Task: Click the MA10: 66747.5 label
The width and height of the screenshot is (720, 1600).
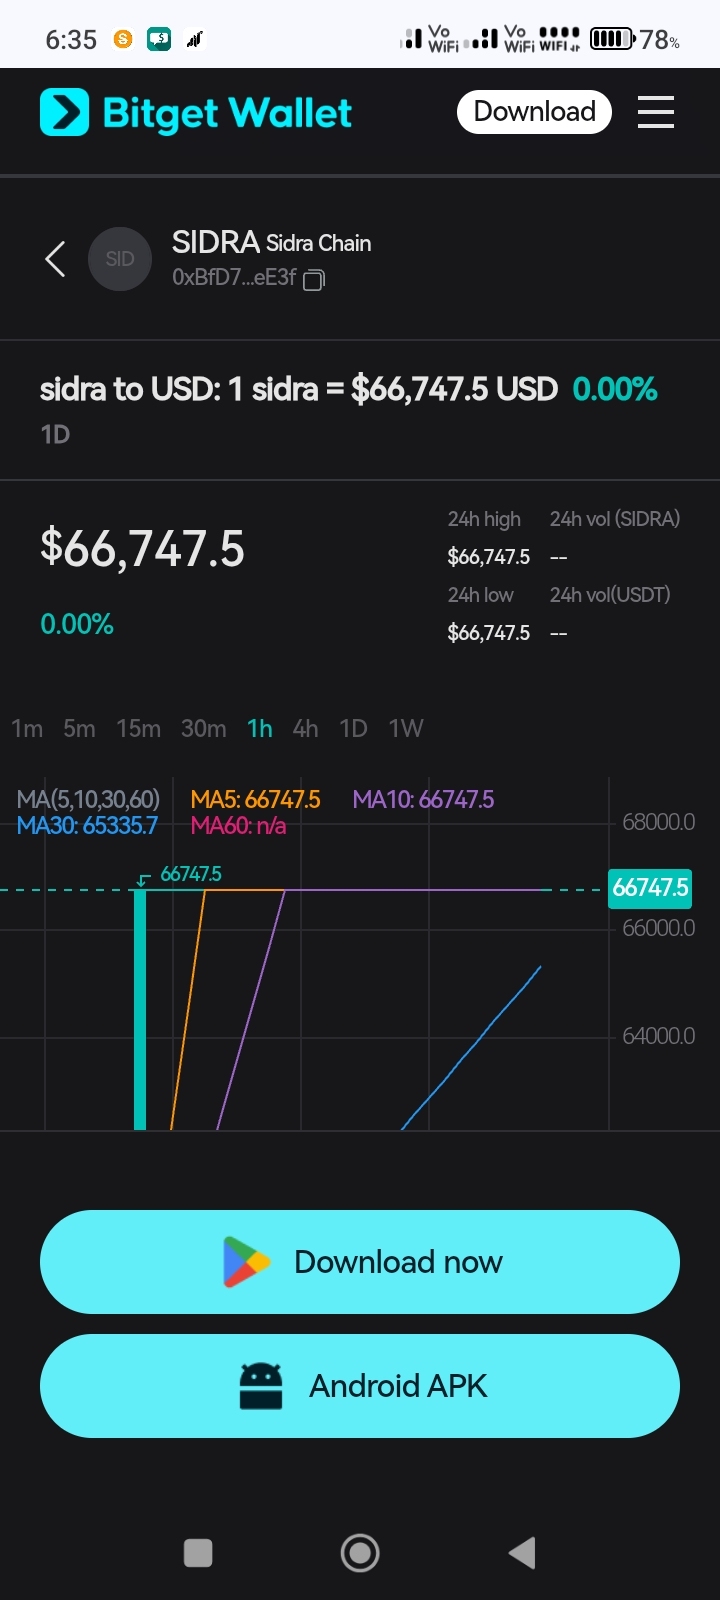Action: coord(423,799)
